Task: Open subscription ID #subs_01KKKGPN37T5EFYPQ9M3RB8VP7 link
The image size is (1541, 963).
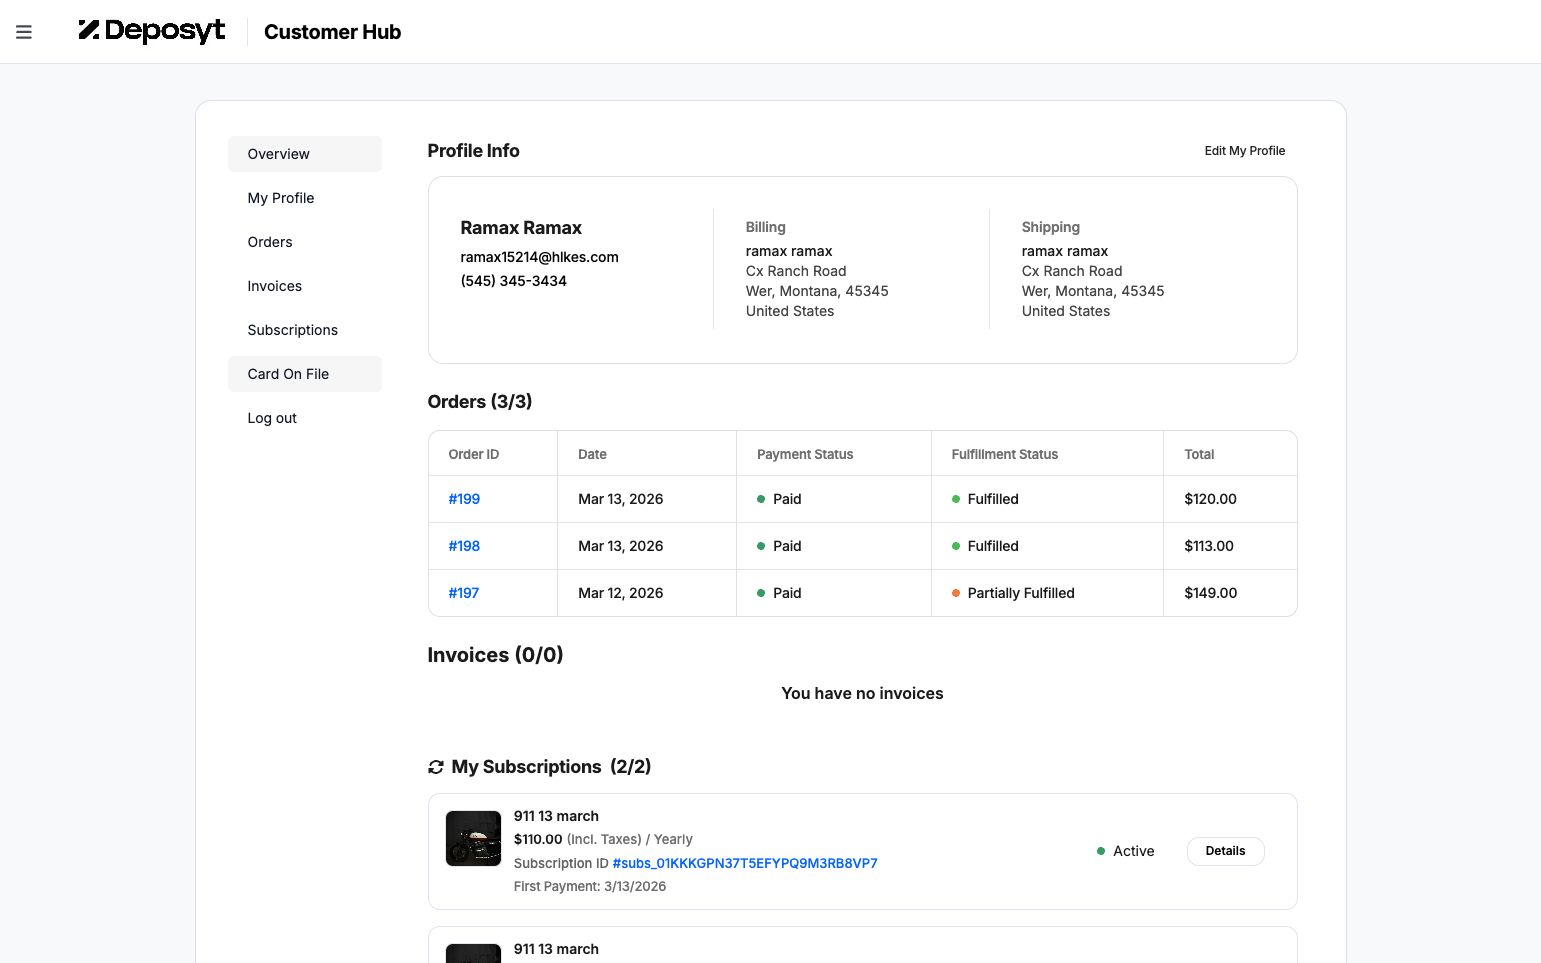Action: pyautogui.click(x=745, y=863)
